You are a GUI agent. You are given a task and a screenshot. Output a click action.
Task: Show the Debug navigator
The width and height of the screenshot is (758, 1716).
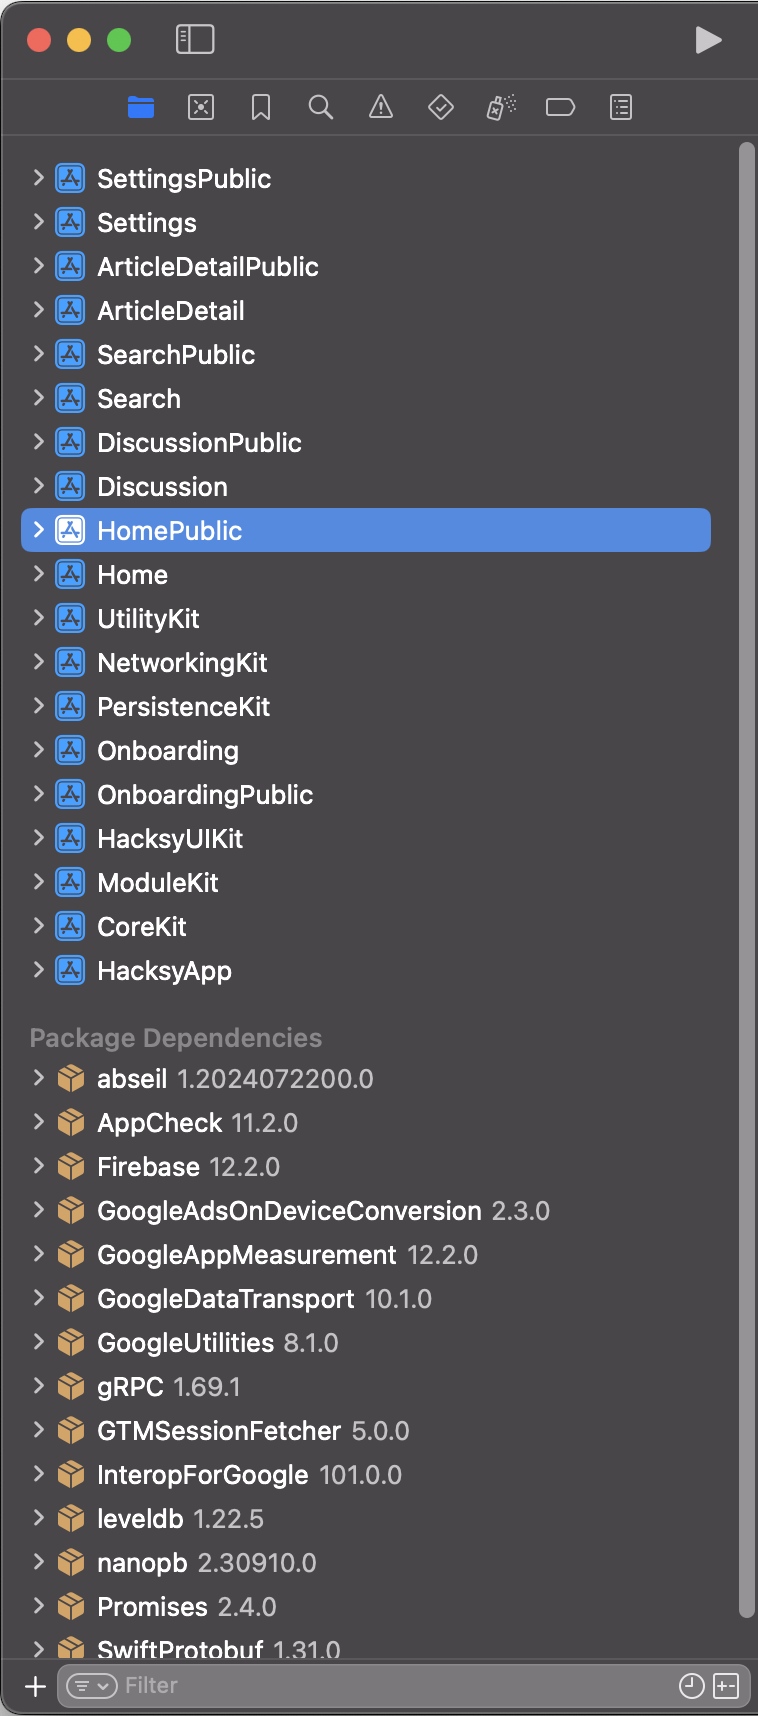click(501, 107)
